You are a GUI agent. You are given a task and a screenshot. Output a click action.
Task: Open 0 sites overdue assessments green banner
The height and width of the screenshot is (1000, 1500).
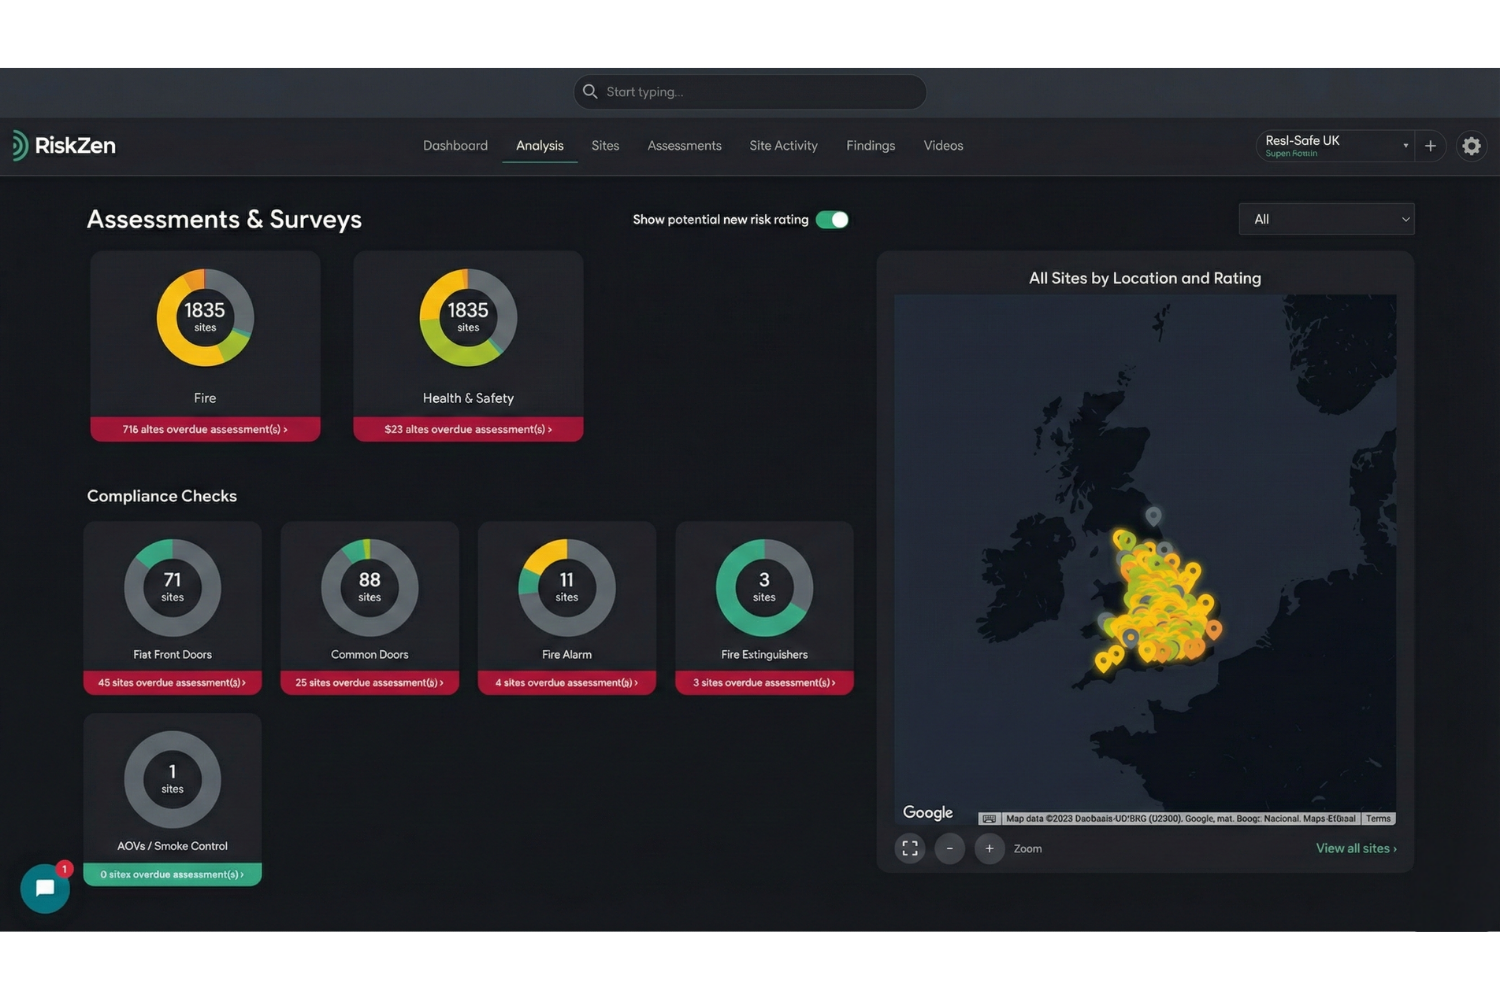(172, 874)
